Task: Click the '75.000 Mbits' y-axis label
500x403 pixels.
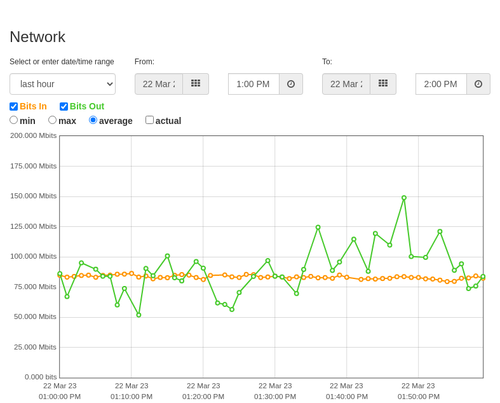Action: point(35,287)
